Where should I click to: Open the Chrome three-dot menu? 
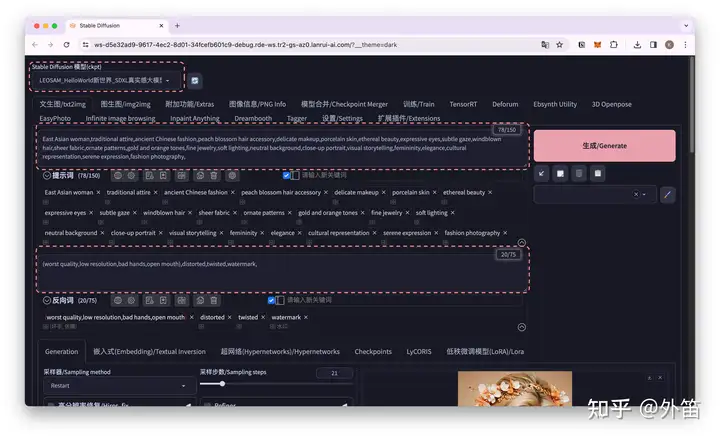(686, 45)
